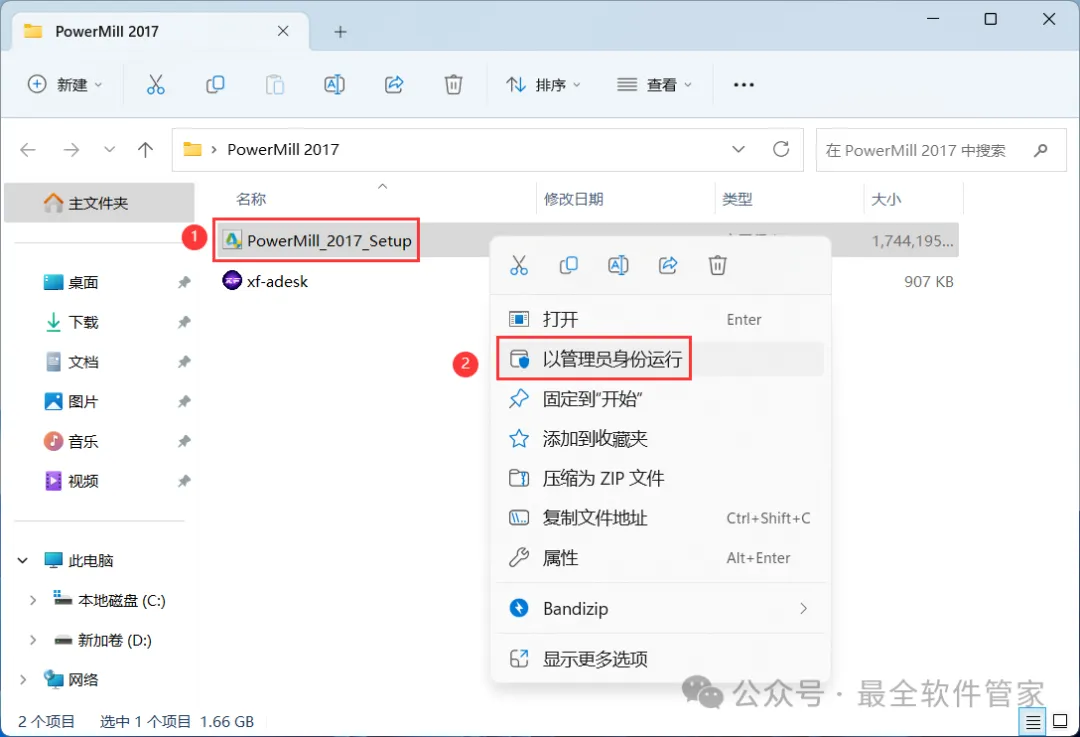Viewport: 1080px width, 737px height.
Task: Unpin 视频 via its pin icon
Action: tap(184, 481)
